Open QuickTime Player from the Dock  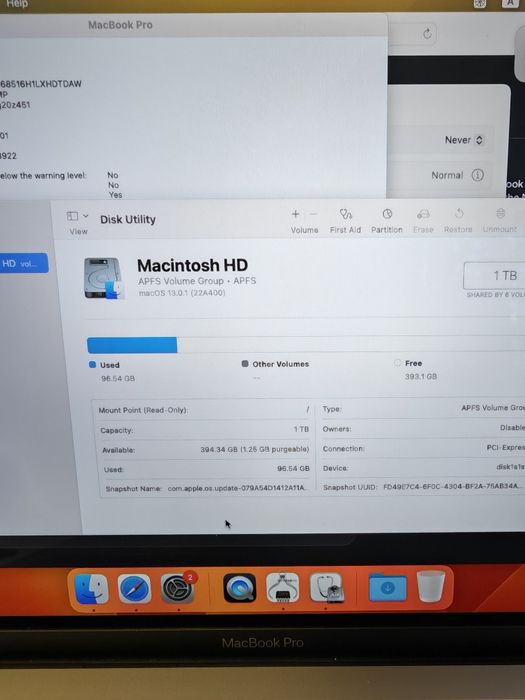pyautogui.click(x=239, y=588)
